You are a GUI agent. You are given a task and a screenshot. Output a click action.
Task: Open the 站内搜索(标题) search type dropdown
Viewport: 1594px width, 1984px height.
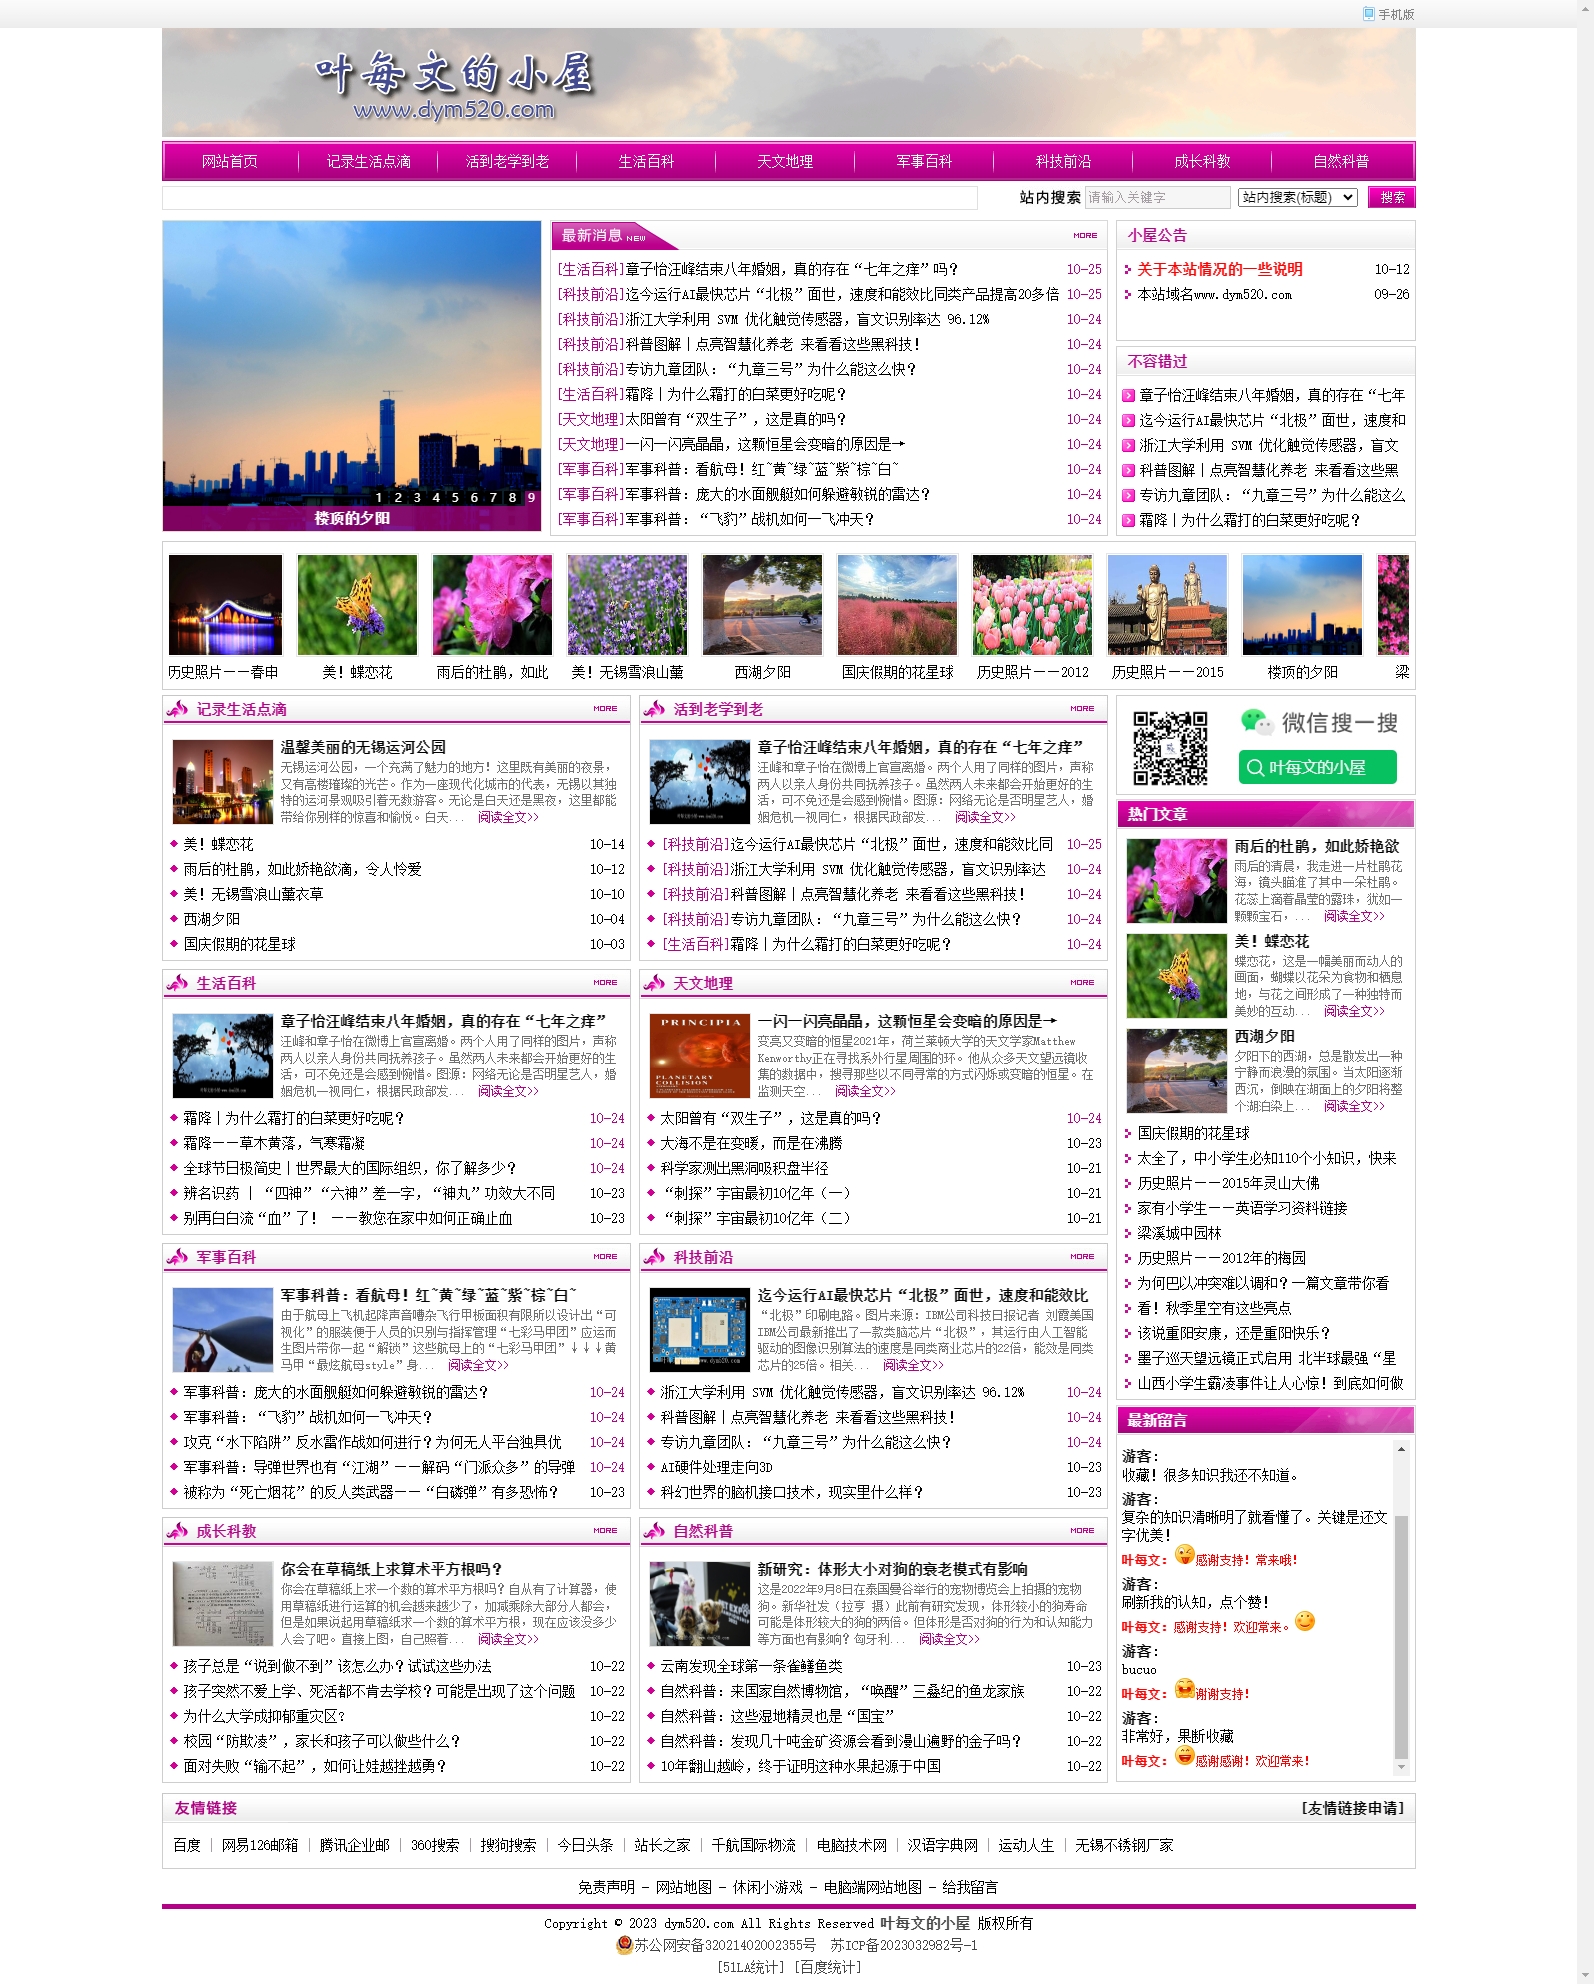pos(1297,198)
